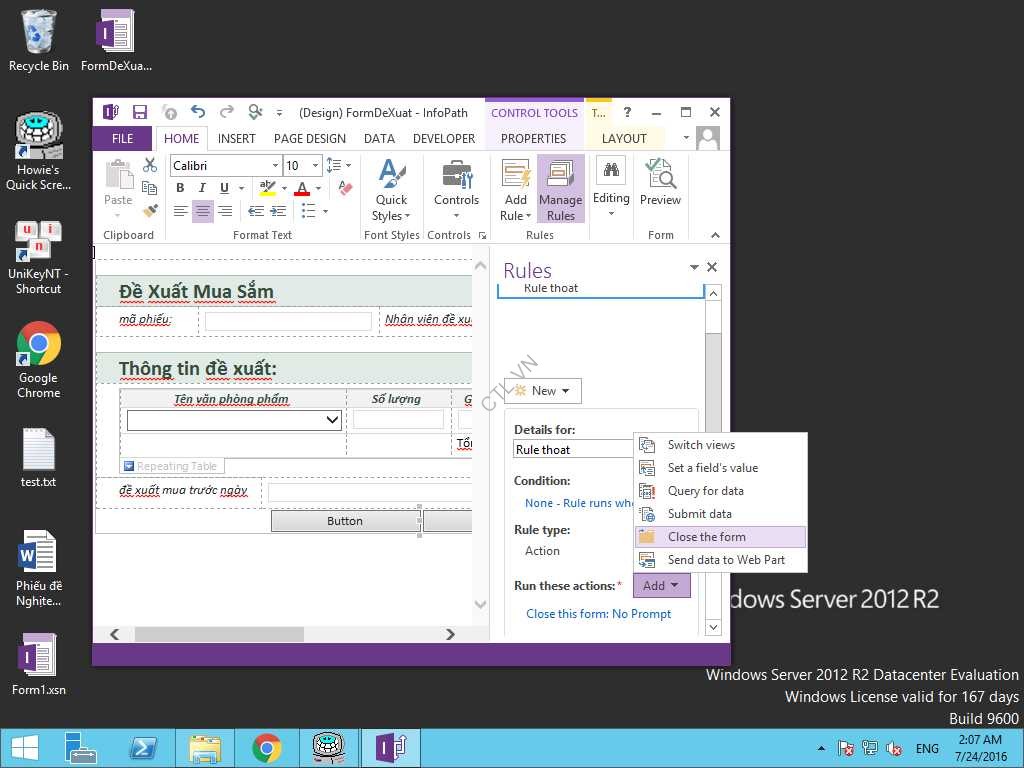Toggle Italic formatting

pos(202,188)
